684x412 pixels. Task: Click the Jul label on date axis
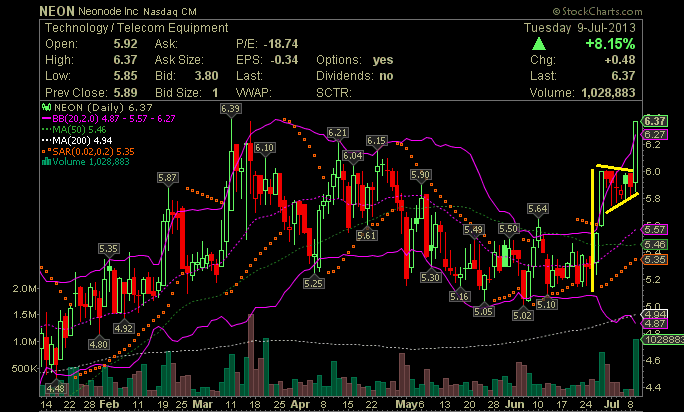[612, 404]
